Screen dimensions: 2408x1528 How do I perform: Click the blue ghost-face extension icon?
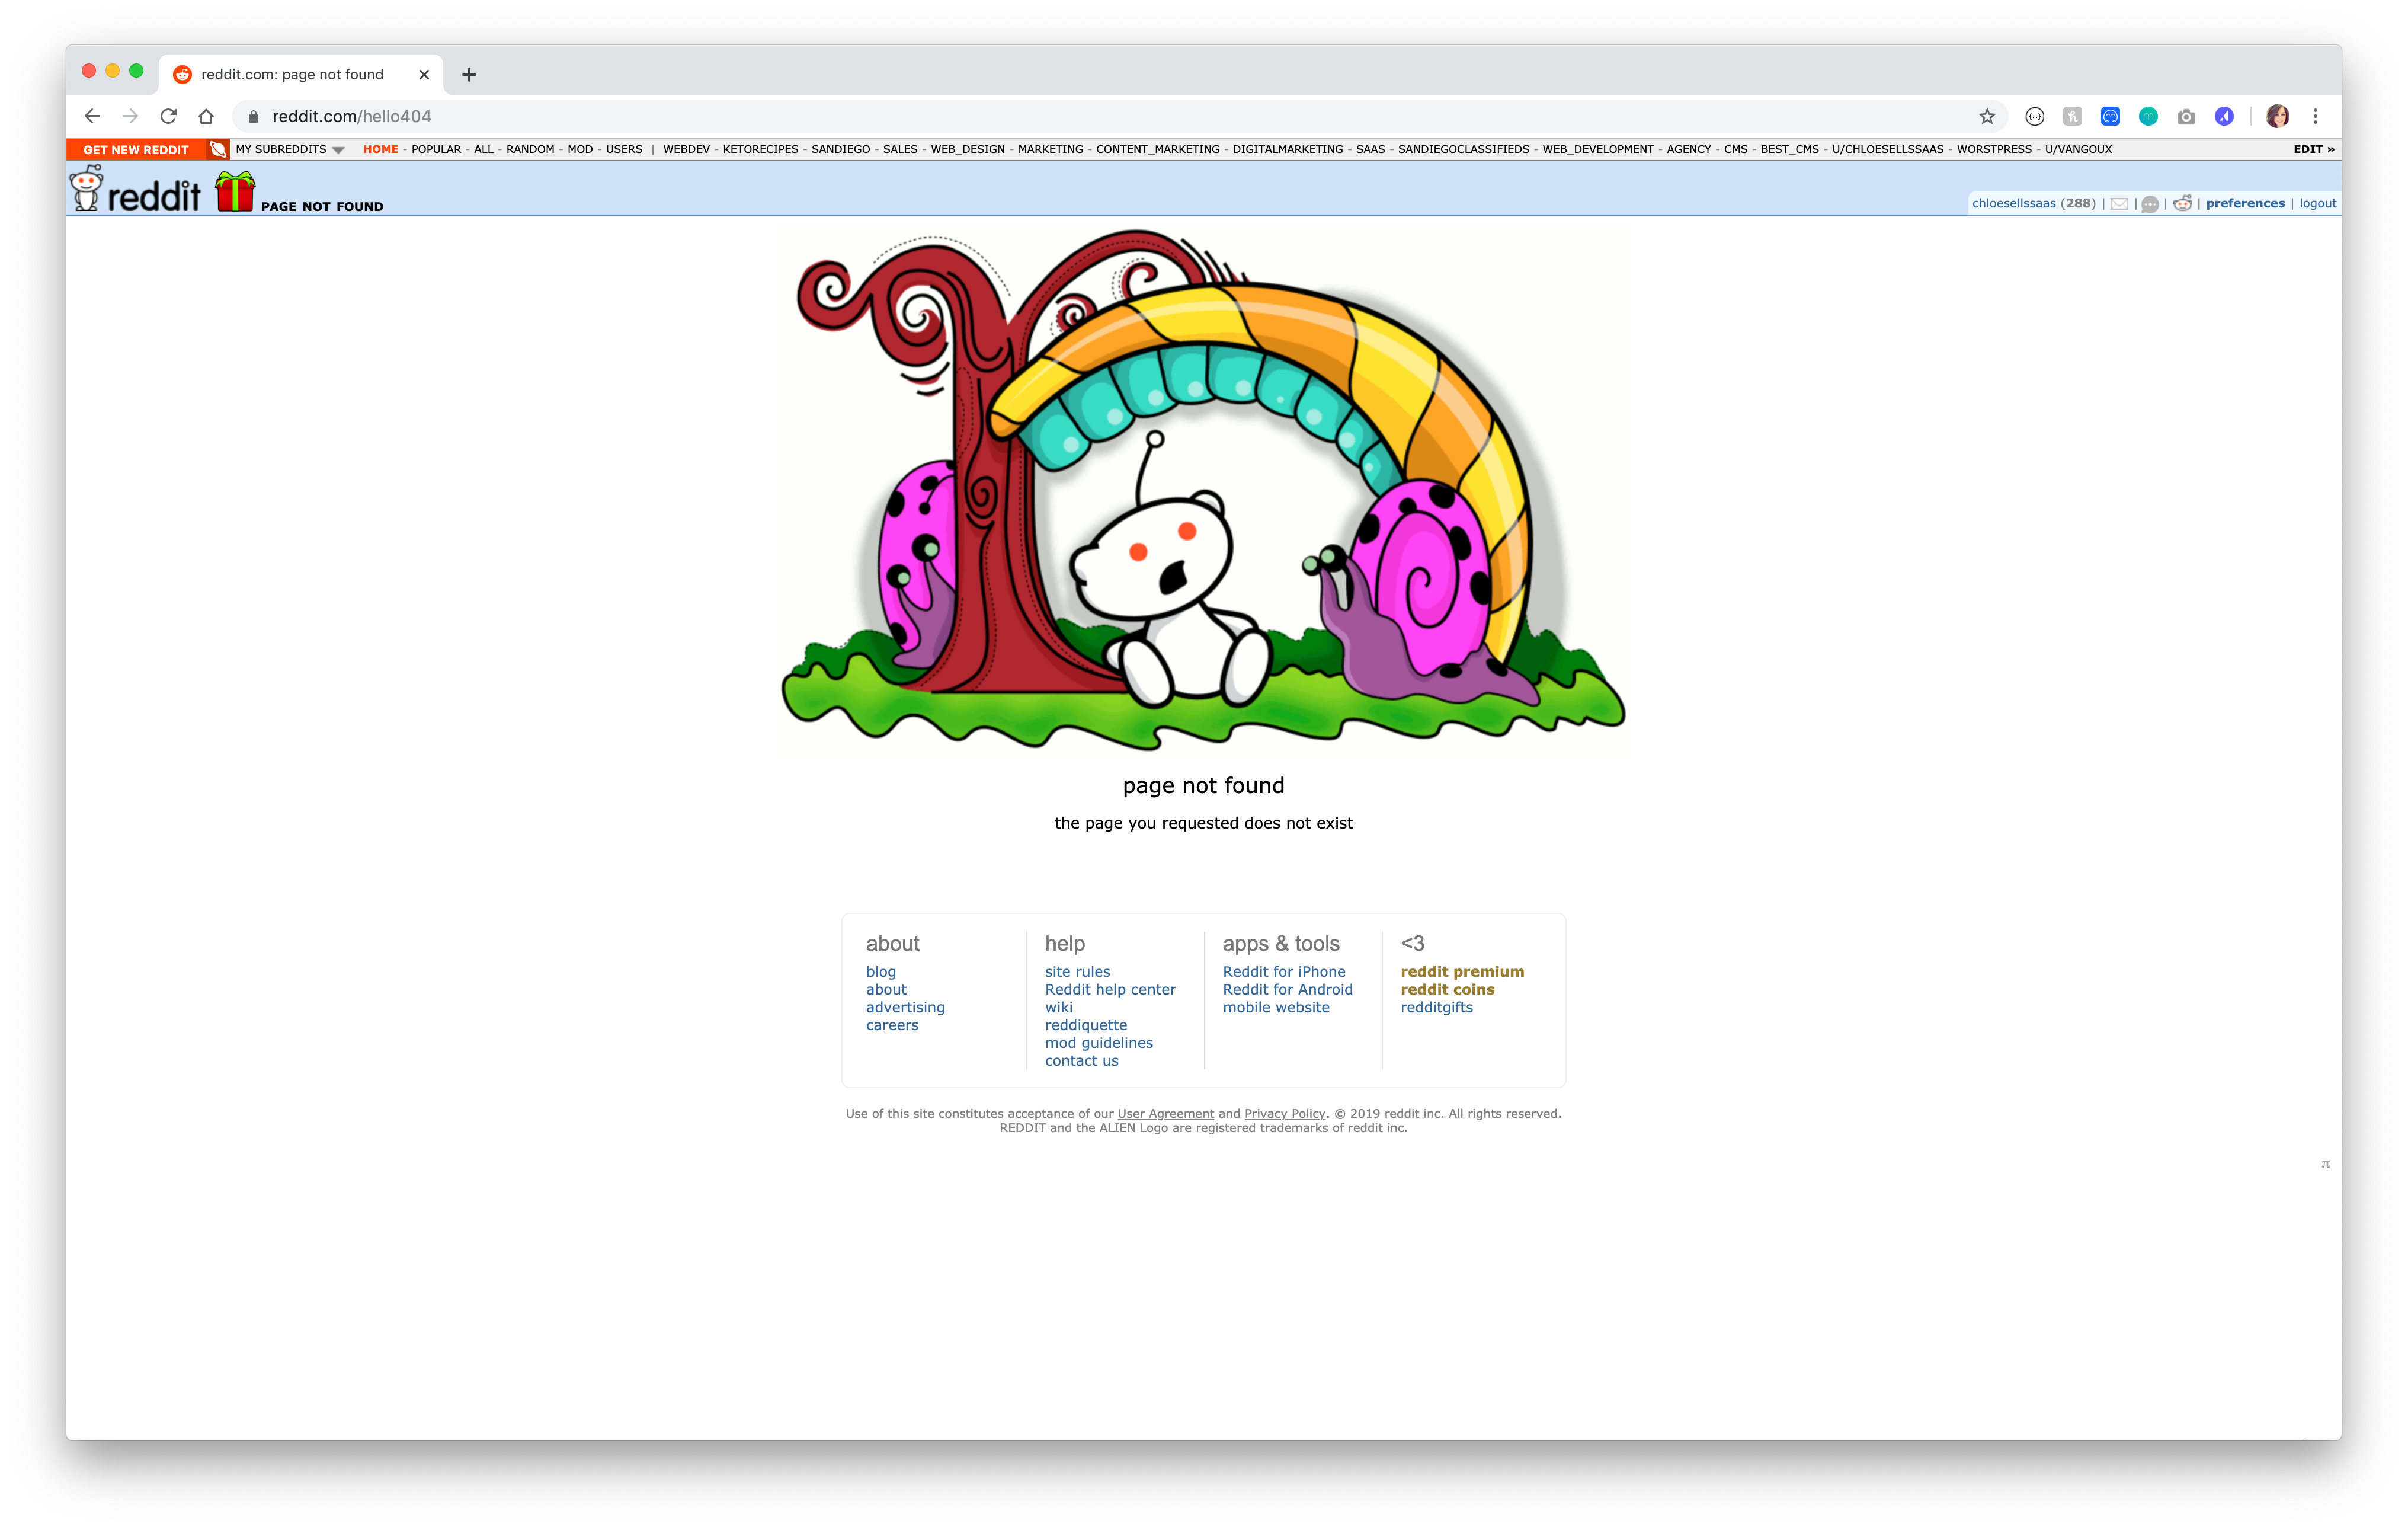tap(2110, 116)
